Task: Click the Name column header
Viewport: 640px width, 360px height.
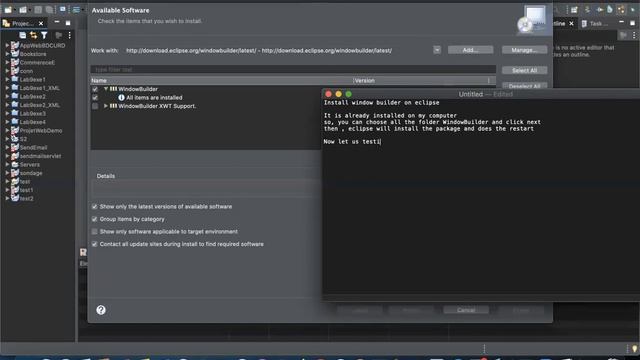Action: click(222, 80)
